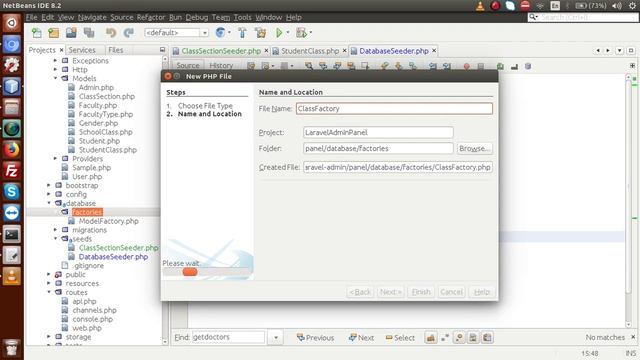Click the Save All toolbar icon
640x360 pixels.
coord(89,33)
